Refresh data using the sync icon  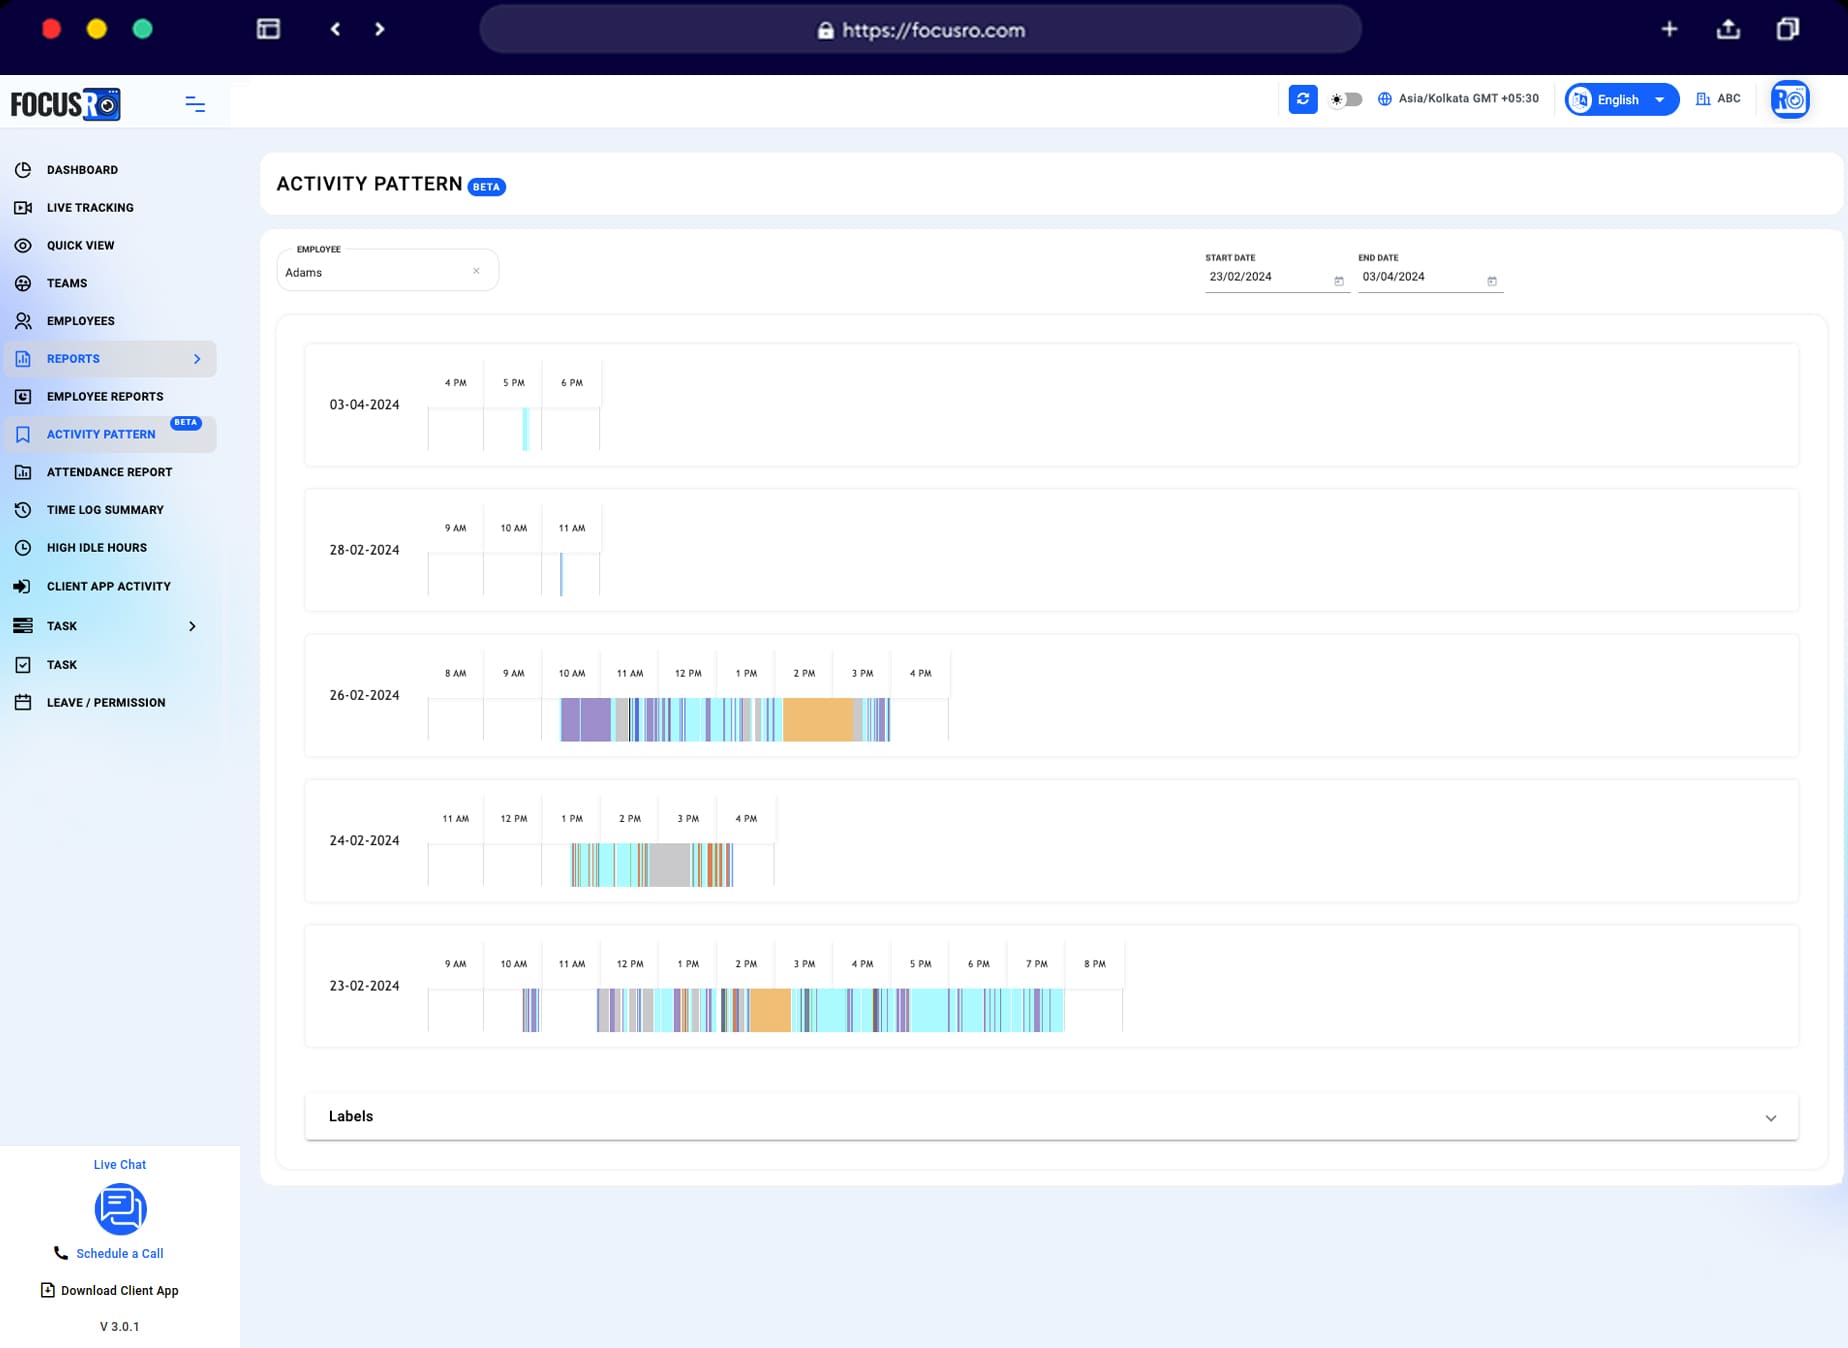coord(1302,99)
